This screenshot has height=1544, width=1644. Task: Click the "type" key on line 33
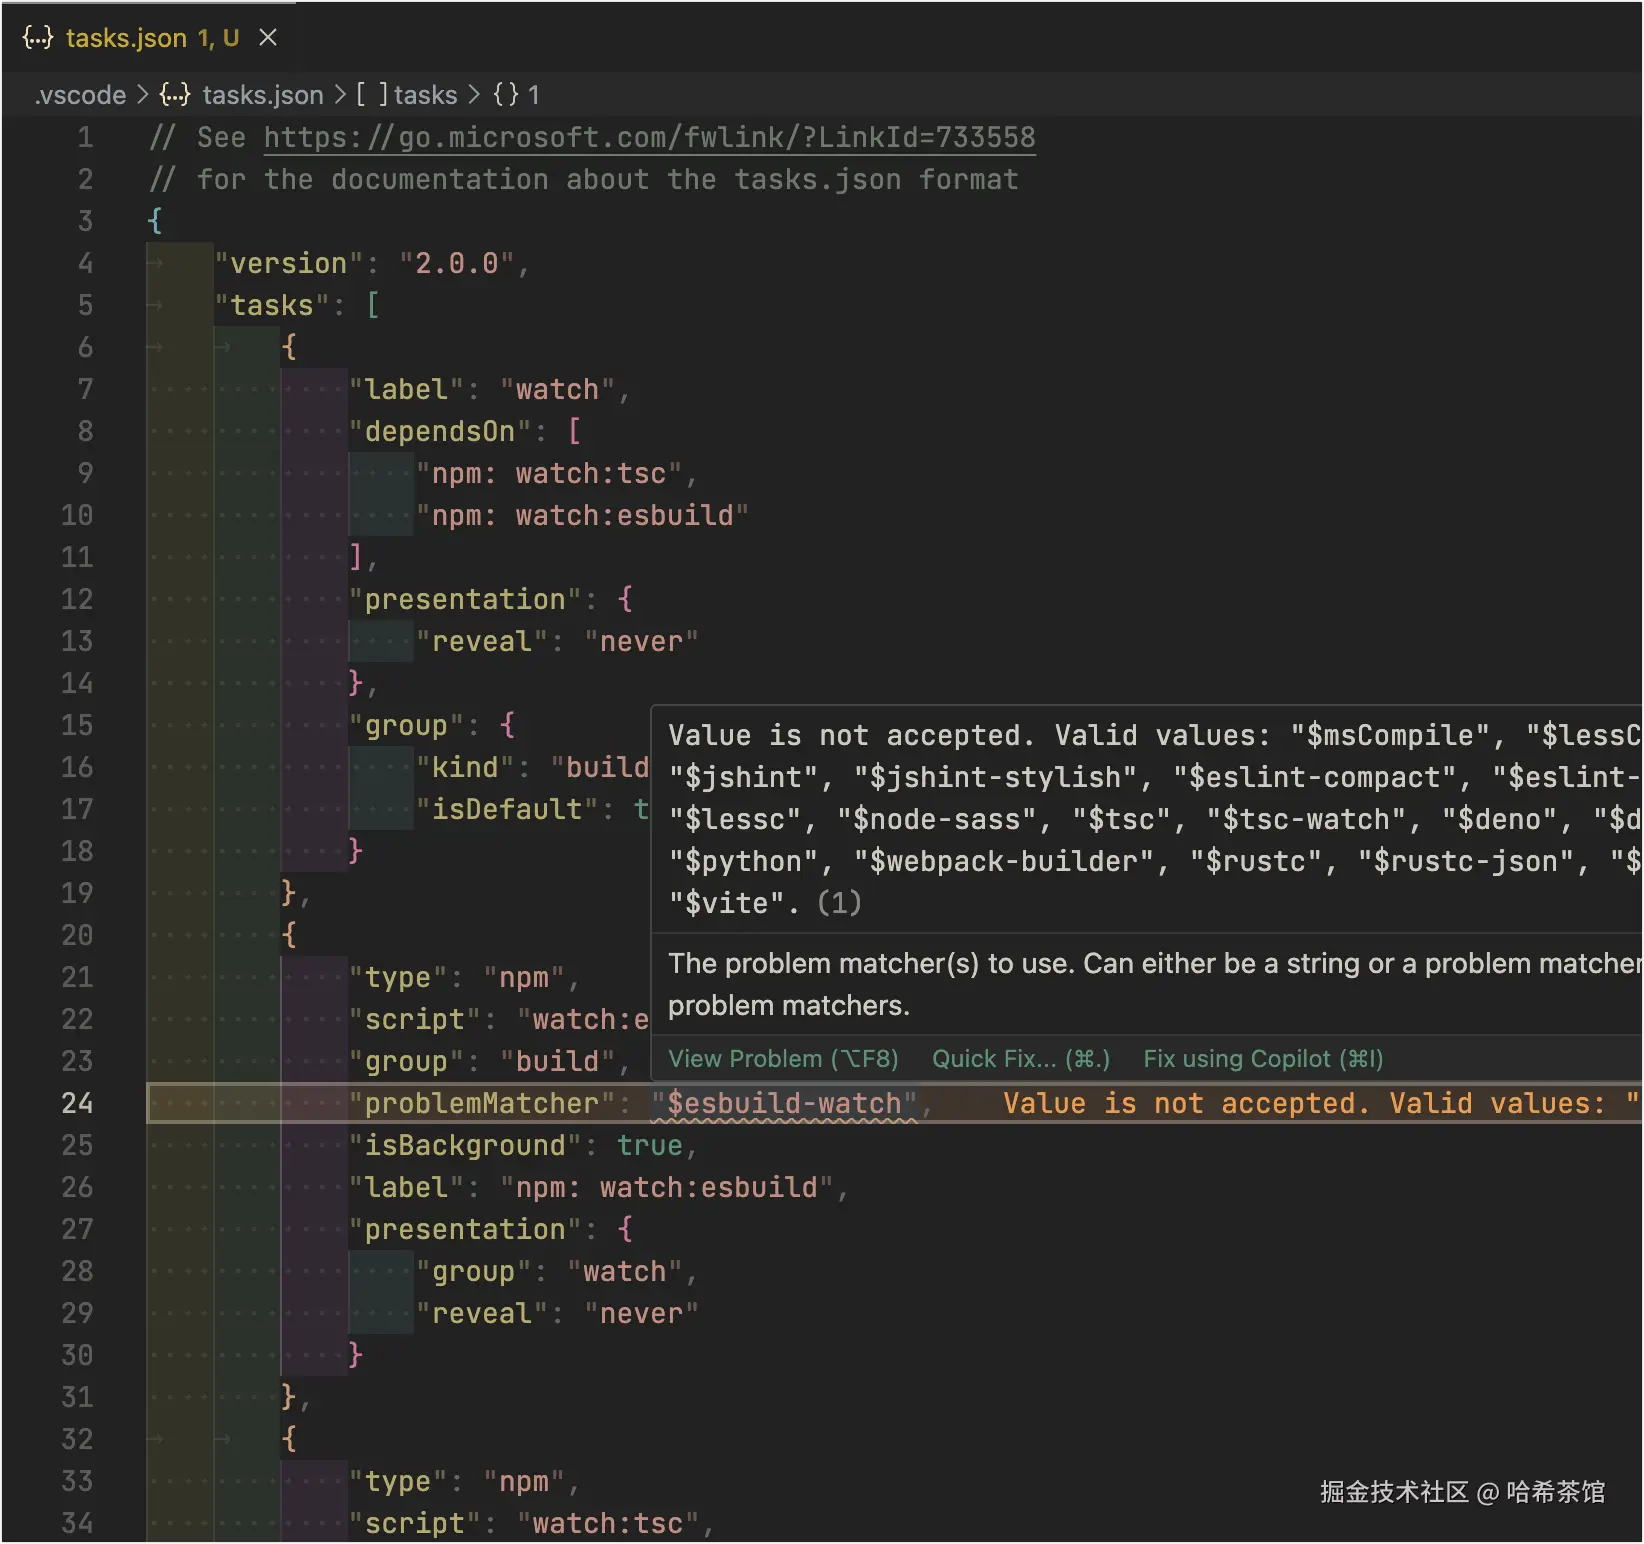[x=398, y=1481]
